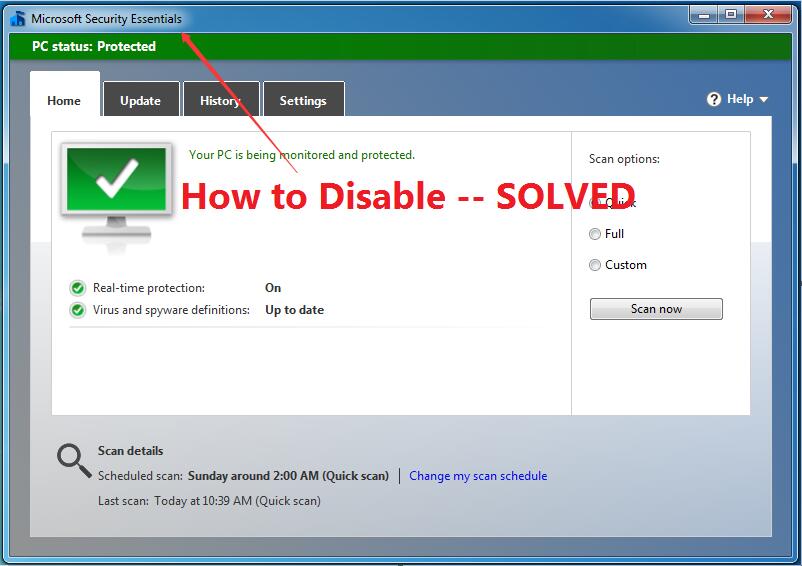The height and width of the screenshot is (566, 802).
Task: Select the Full scan radio option
Action: click(595, 234)
